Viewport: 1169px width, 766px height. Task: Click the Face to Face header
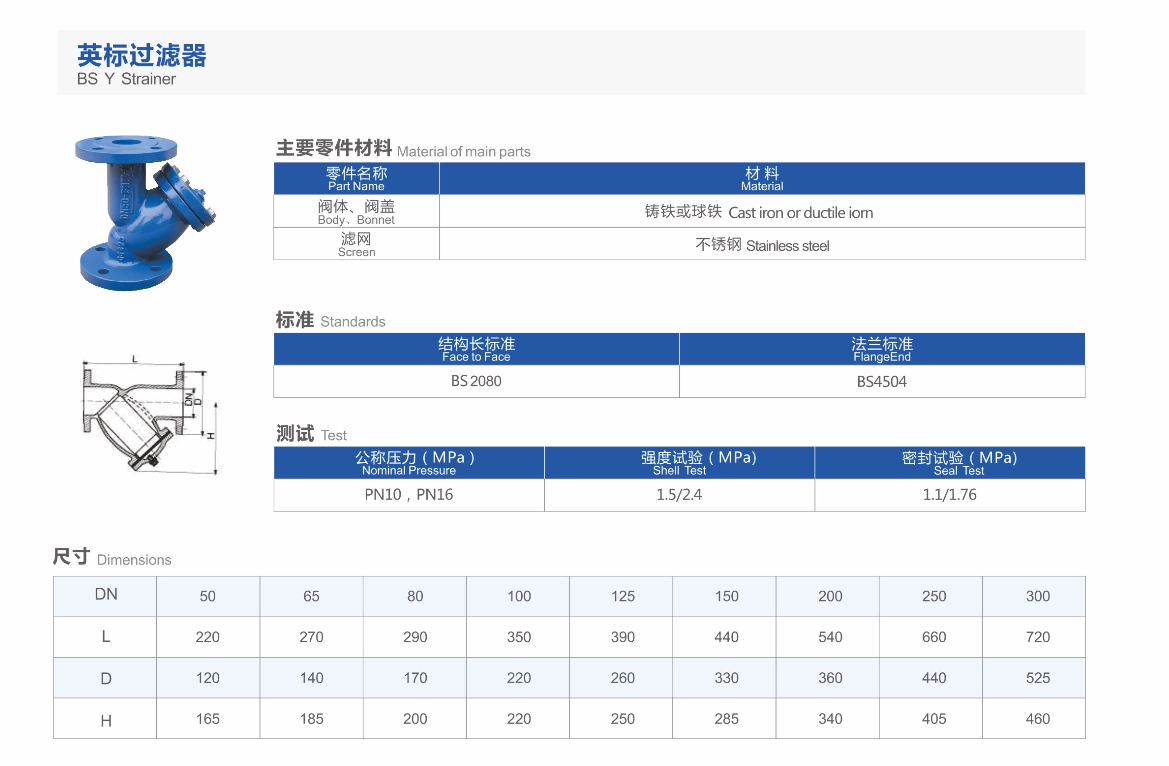[476, 349]
